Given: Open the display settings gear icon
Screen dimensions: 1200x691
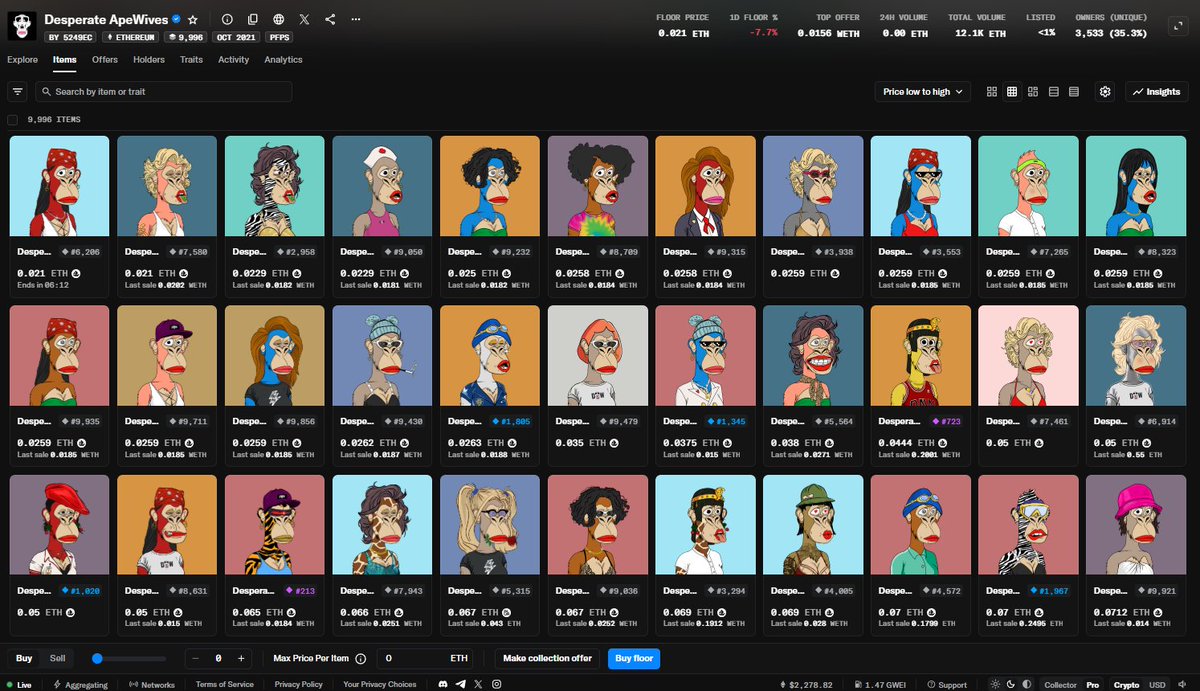Looking at the screenshot, I should click(1105, 91).
